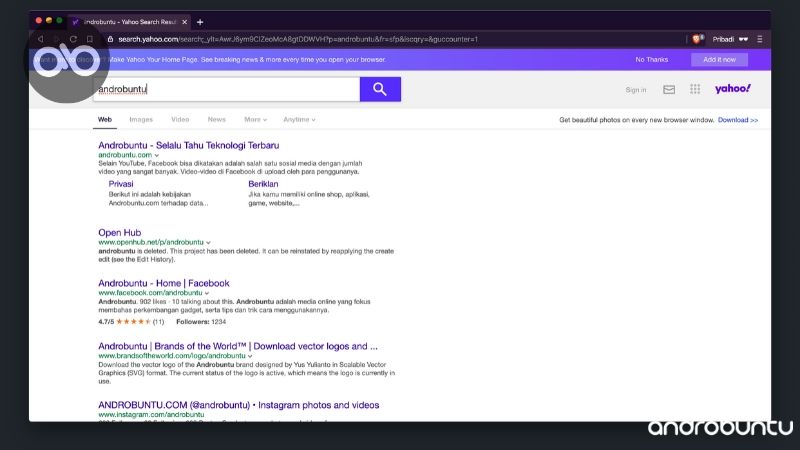
Task: Open a new browser tab with plus icon
Action: pyautogui.click(x=200, y=22)
